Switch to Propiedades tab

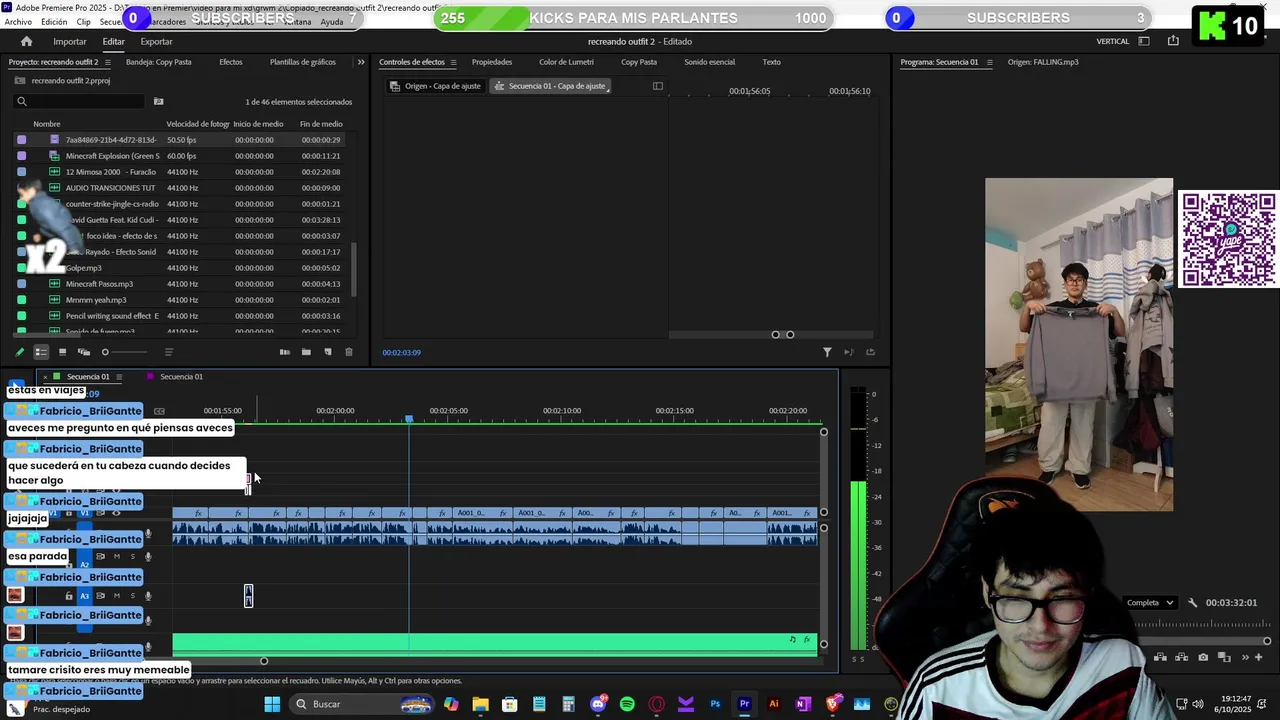click(492, 62)
